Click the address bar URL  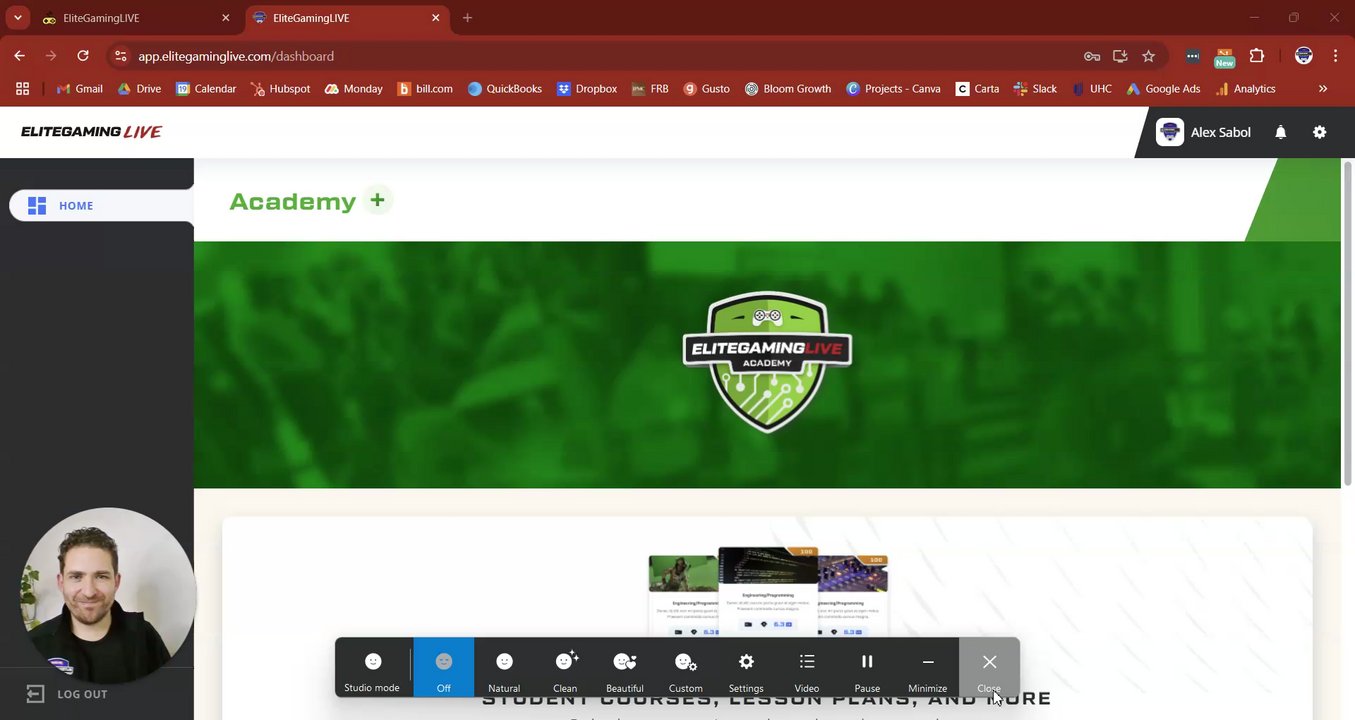coord(236,57)
